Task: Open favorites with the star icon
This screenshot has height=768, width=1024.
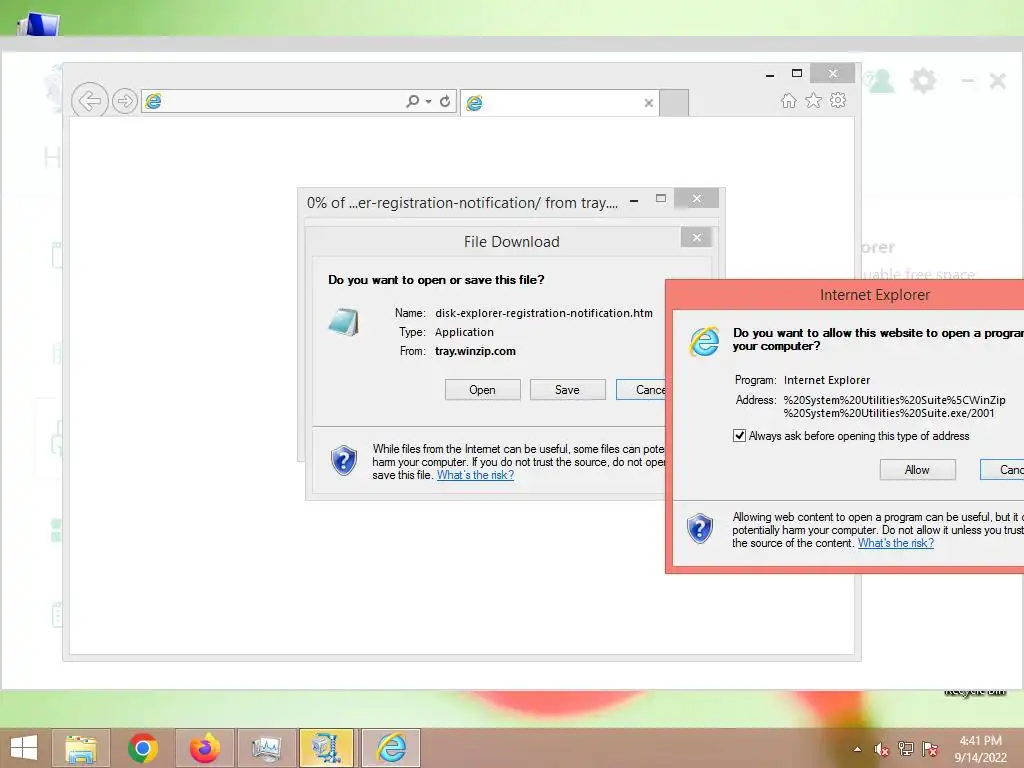Action: [813, 100]
